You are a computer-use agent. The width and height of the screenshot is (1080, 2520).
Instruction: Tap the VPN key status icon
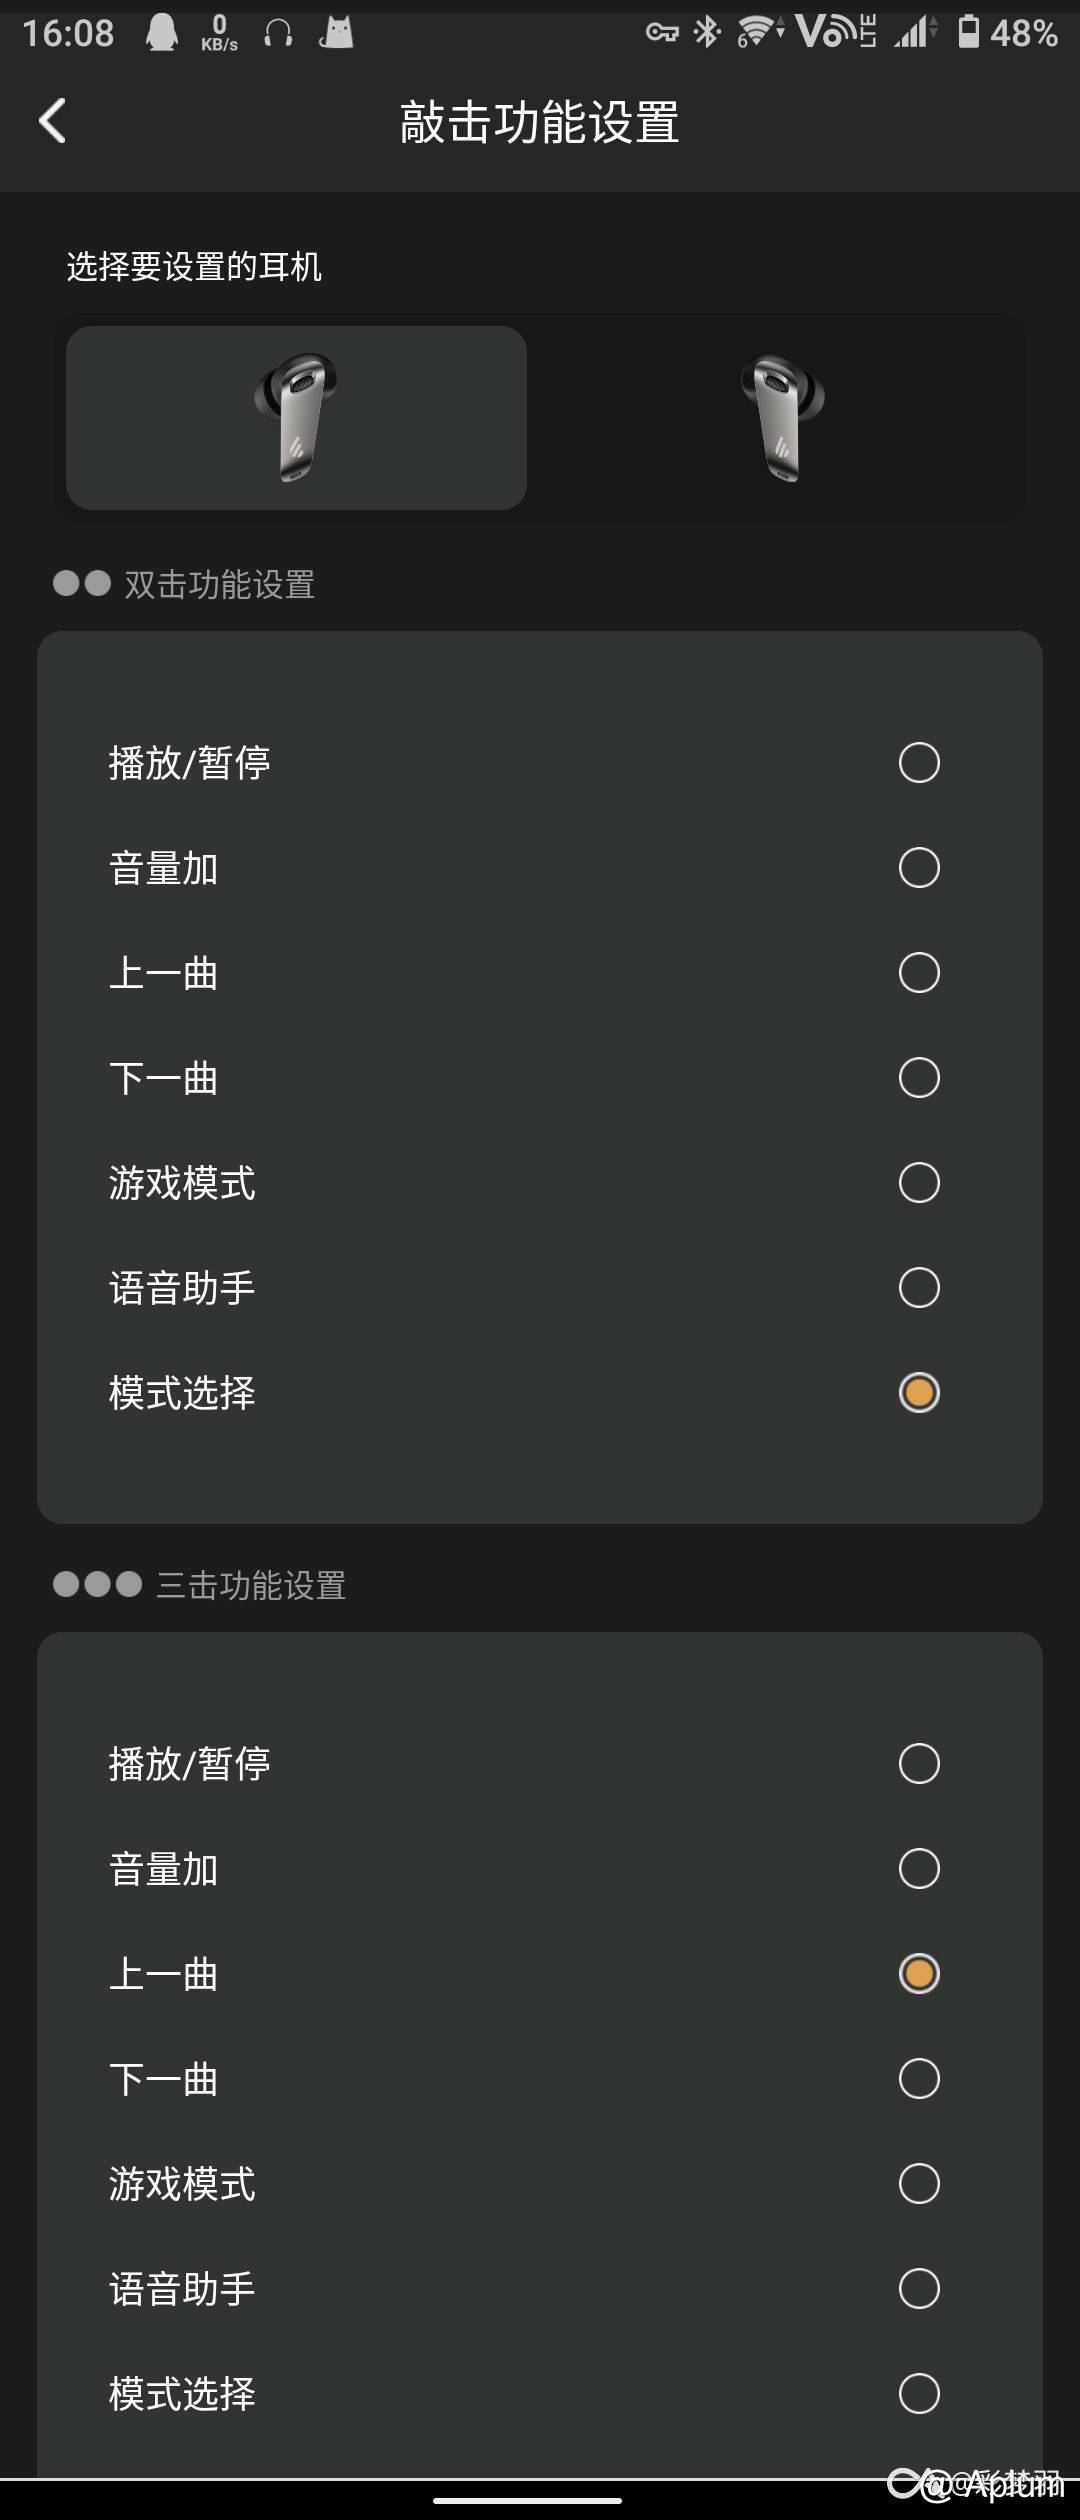pyautogui.click(x=662, y=34)
